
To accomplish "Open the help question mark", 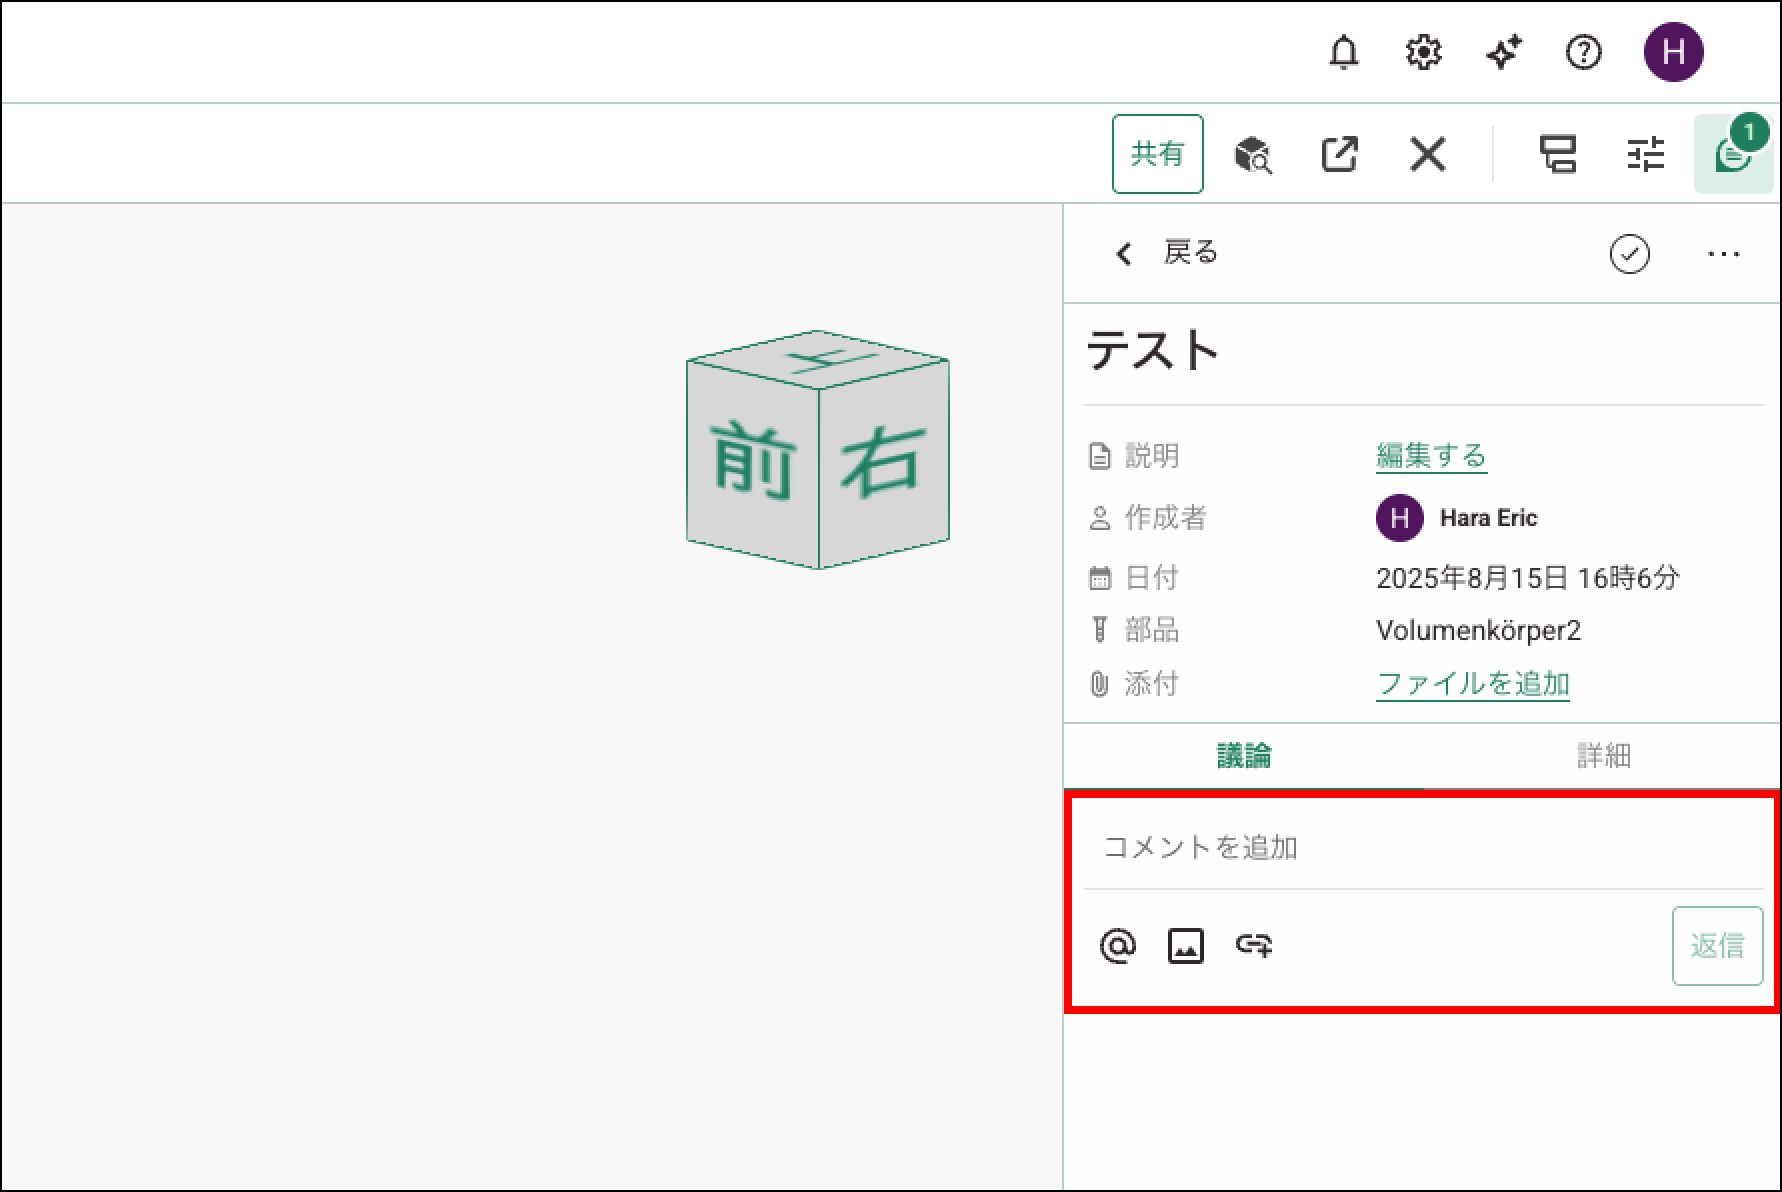I will (1583, 52).
